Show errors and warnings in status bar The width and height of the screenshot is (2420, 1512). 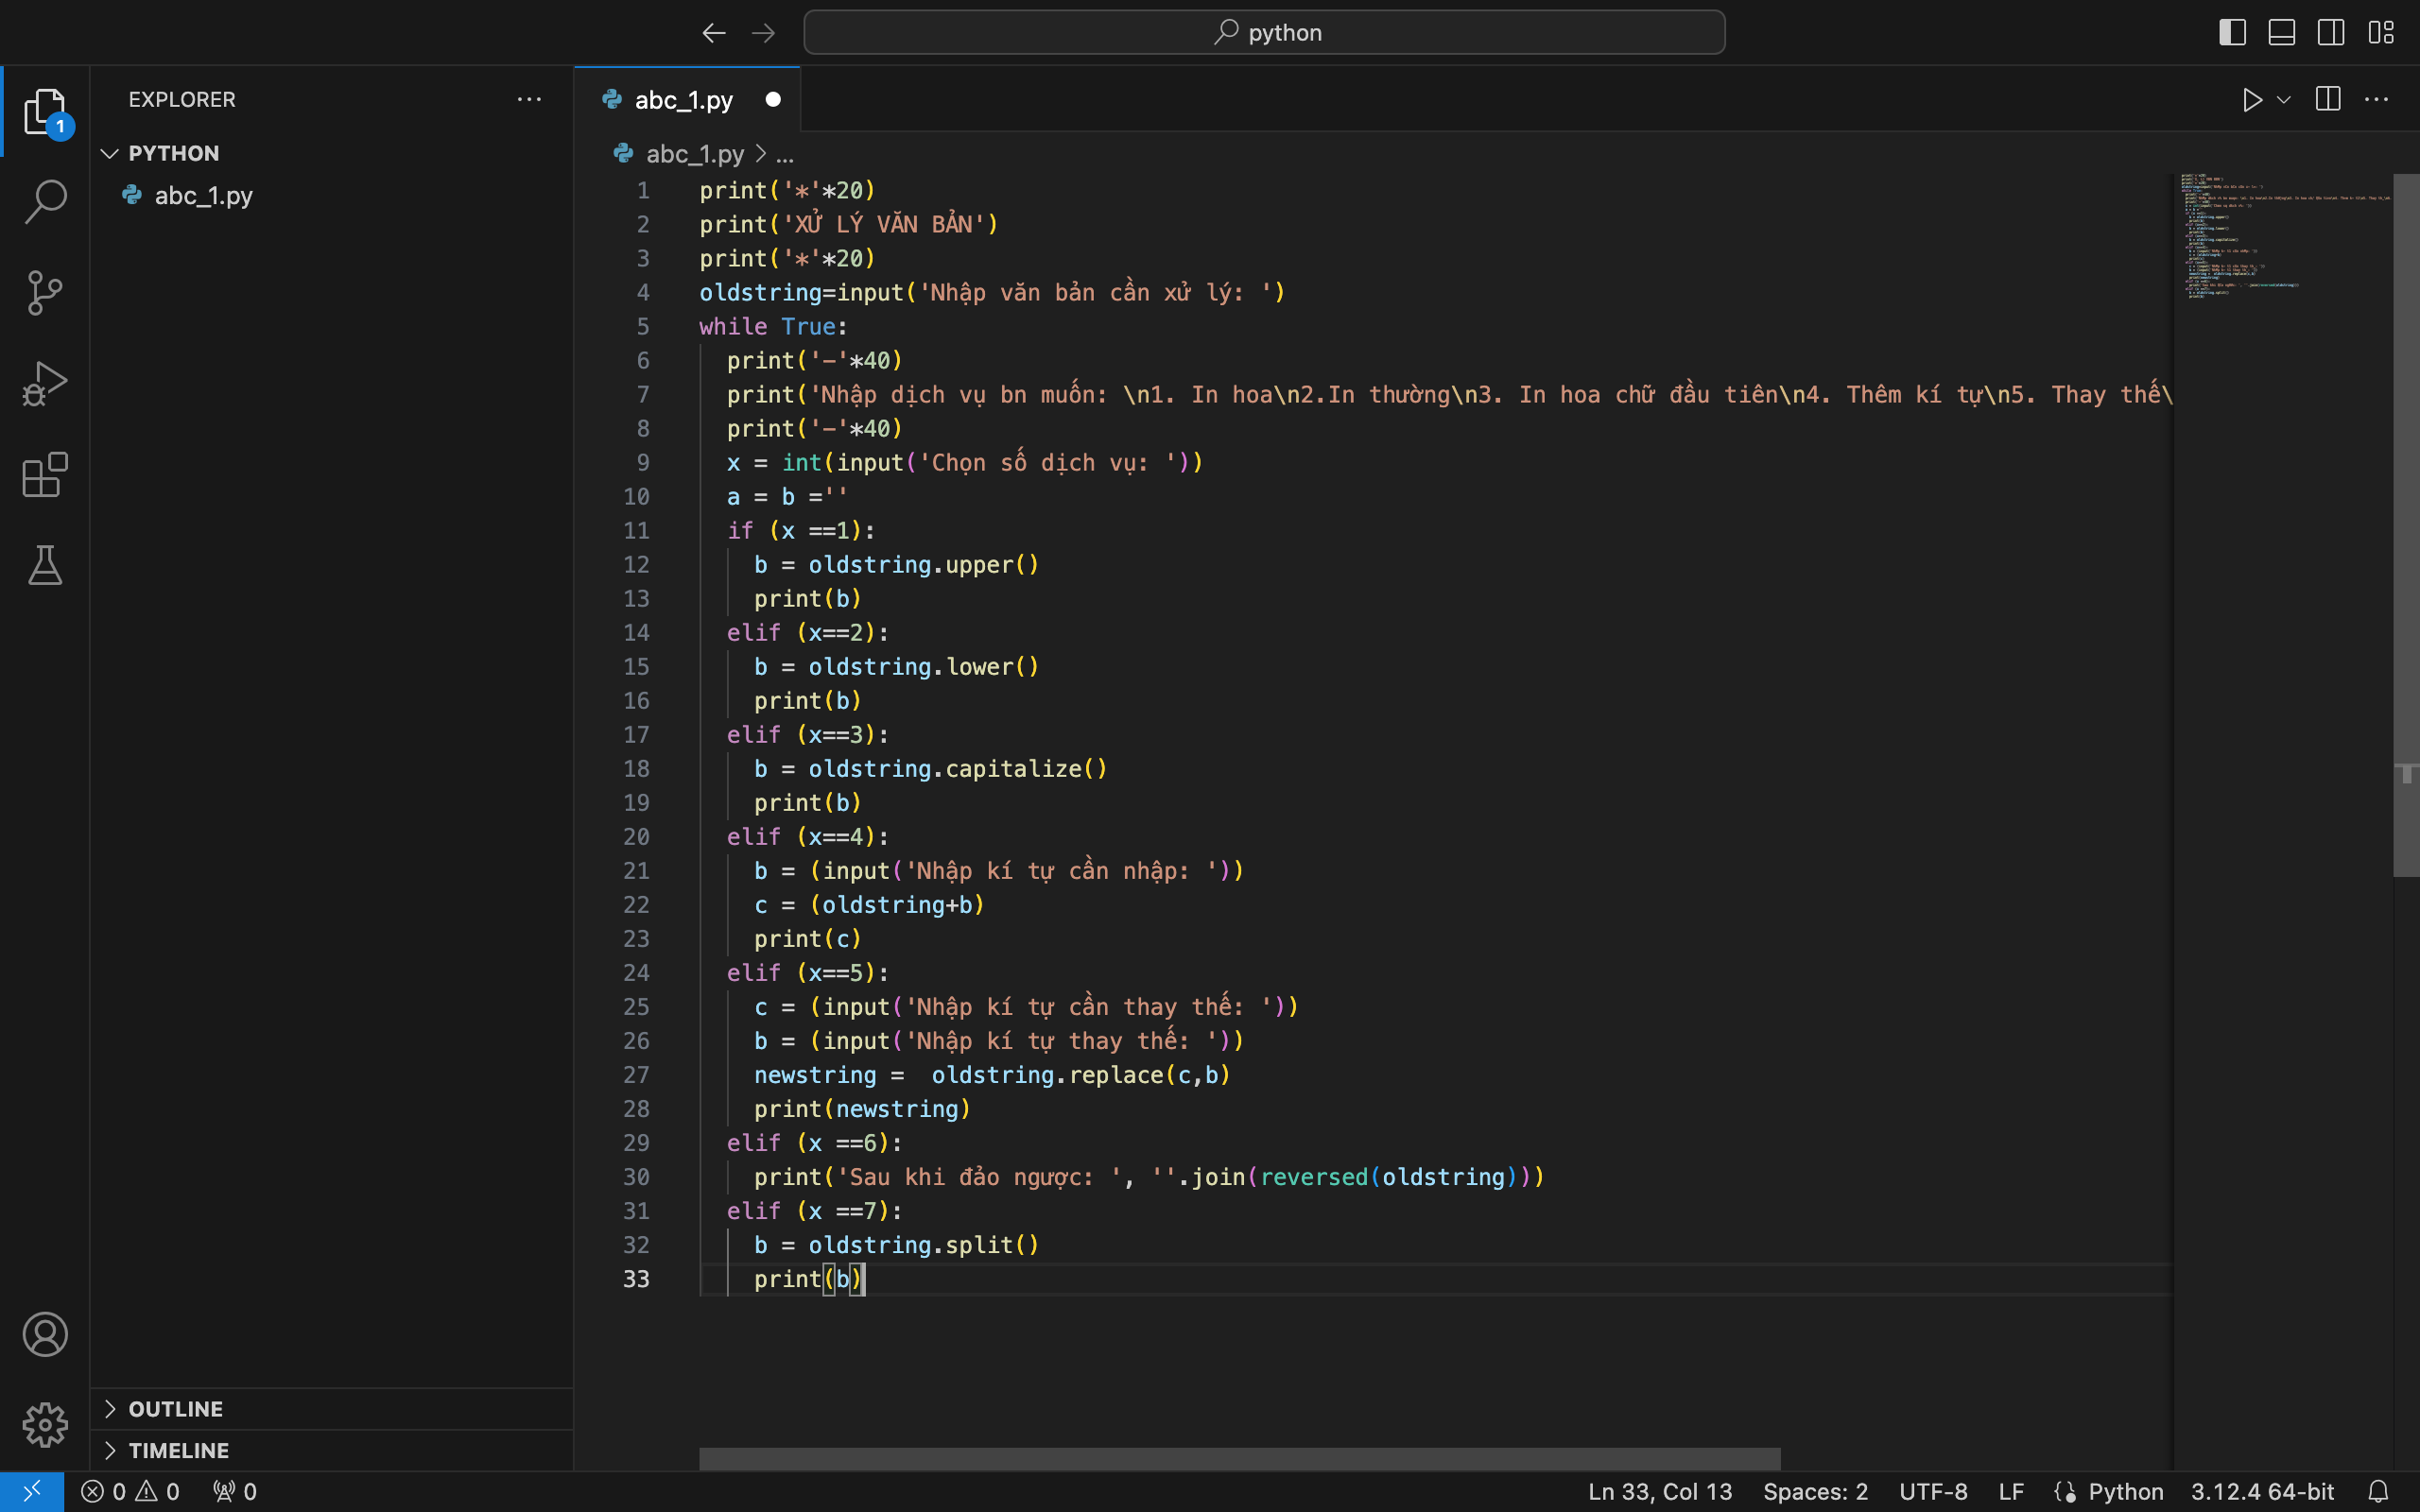click(x=130, y=1491)
